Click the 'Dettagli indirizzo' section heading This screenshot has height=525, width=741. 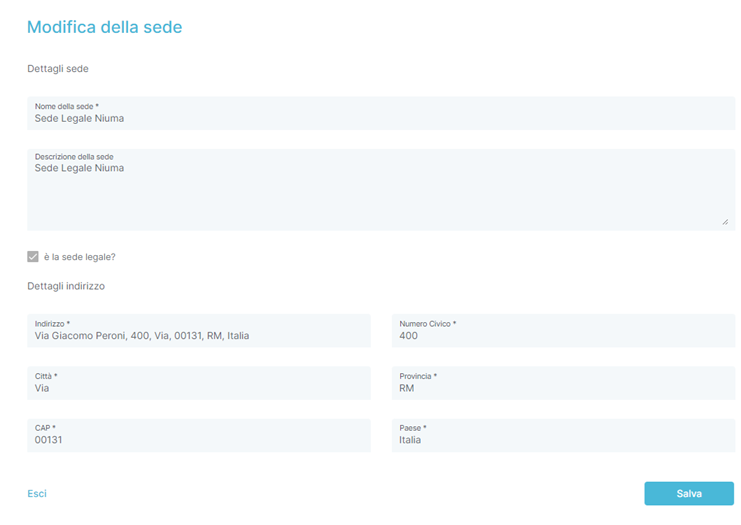coord(66,286)
